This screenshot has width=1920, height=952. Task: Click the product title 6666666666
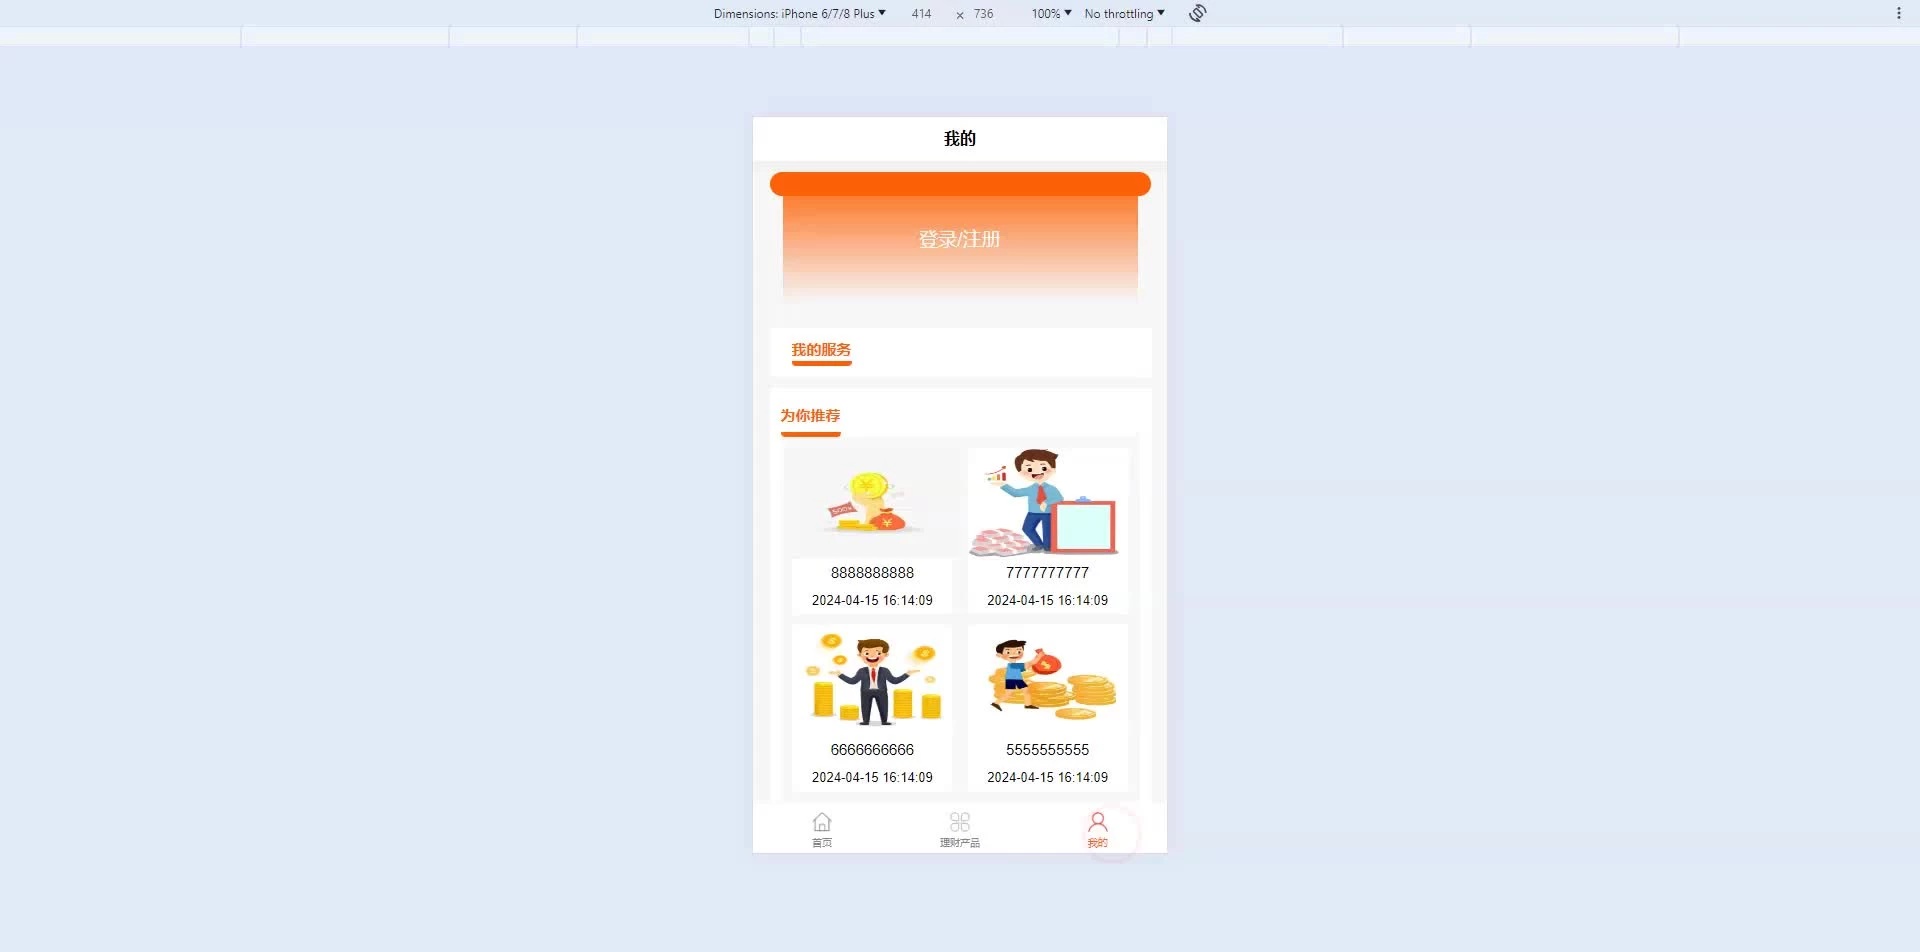pos(872,750)
